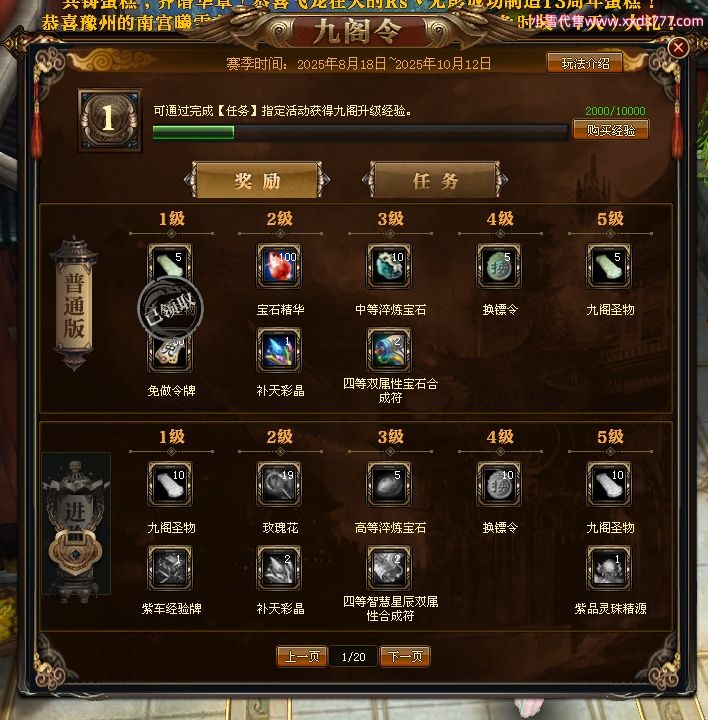708x720 pixels.
Task: Switch to the 奖励 tab
Action: [257, 180]
